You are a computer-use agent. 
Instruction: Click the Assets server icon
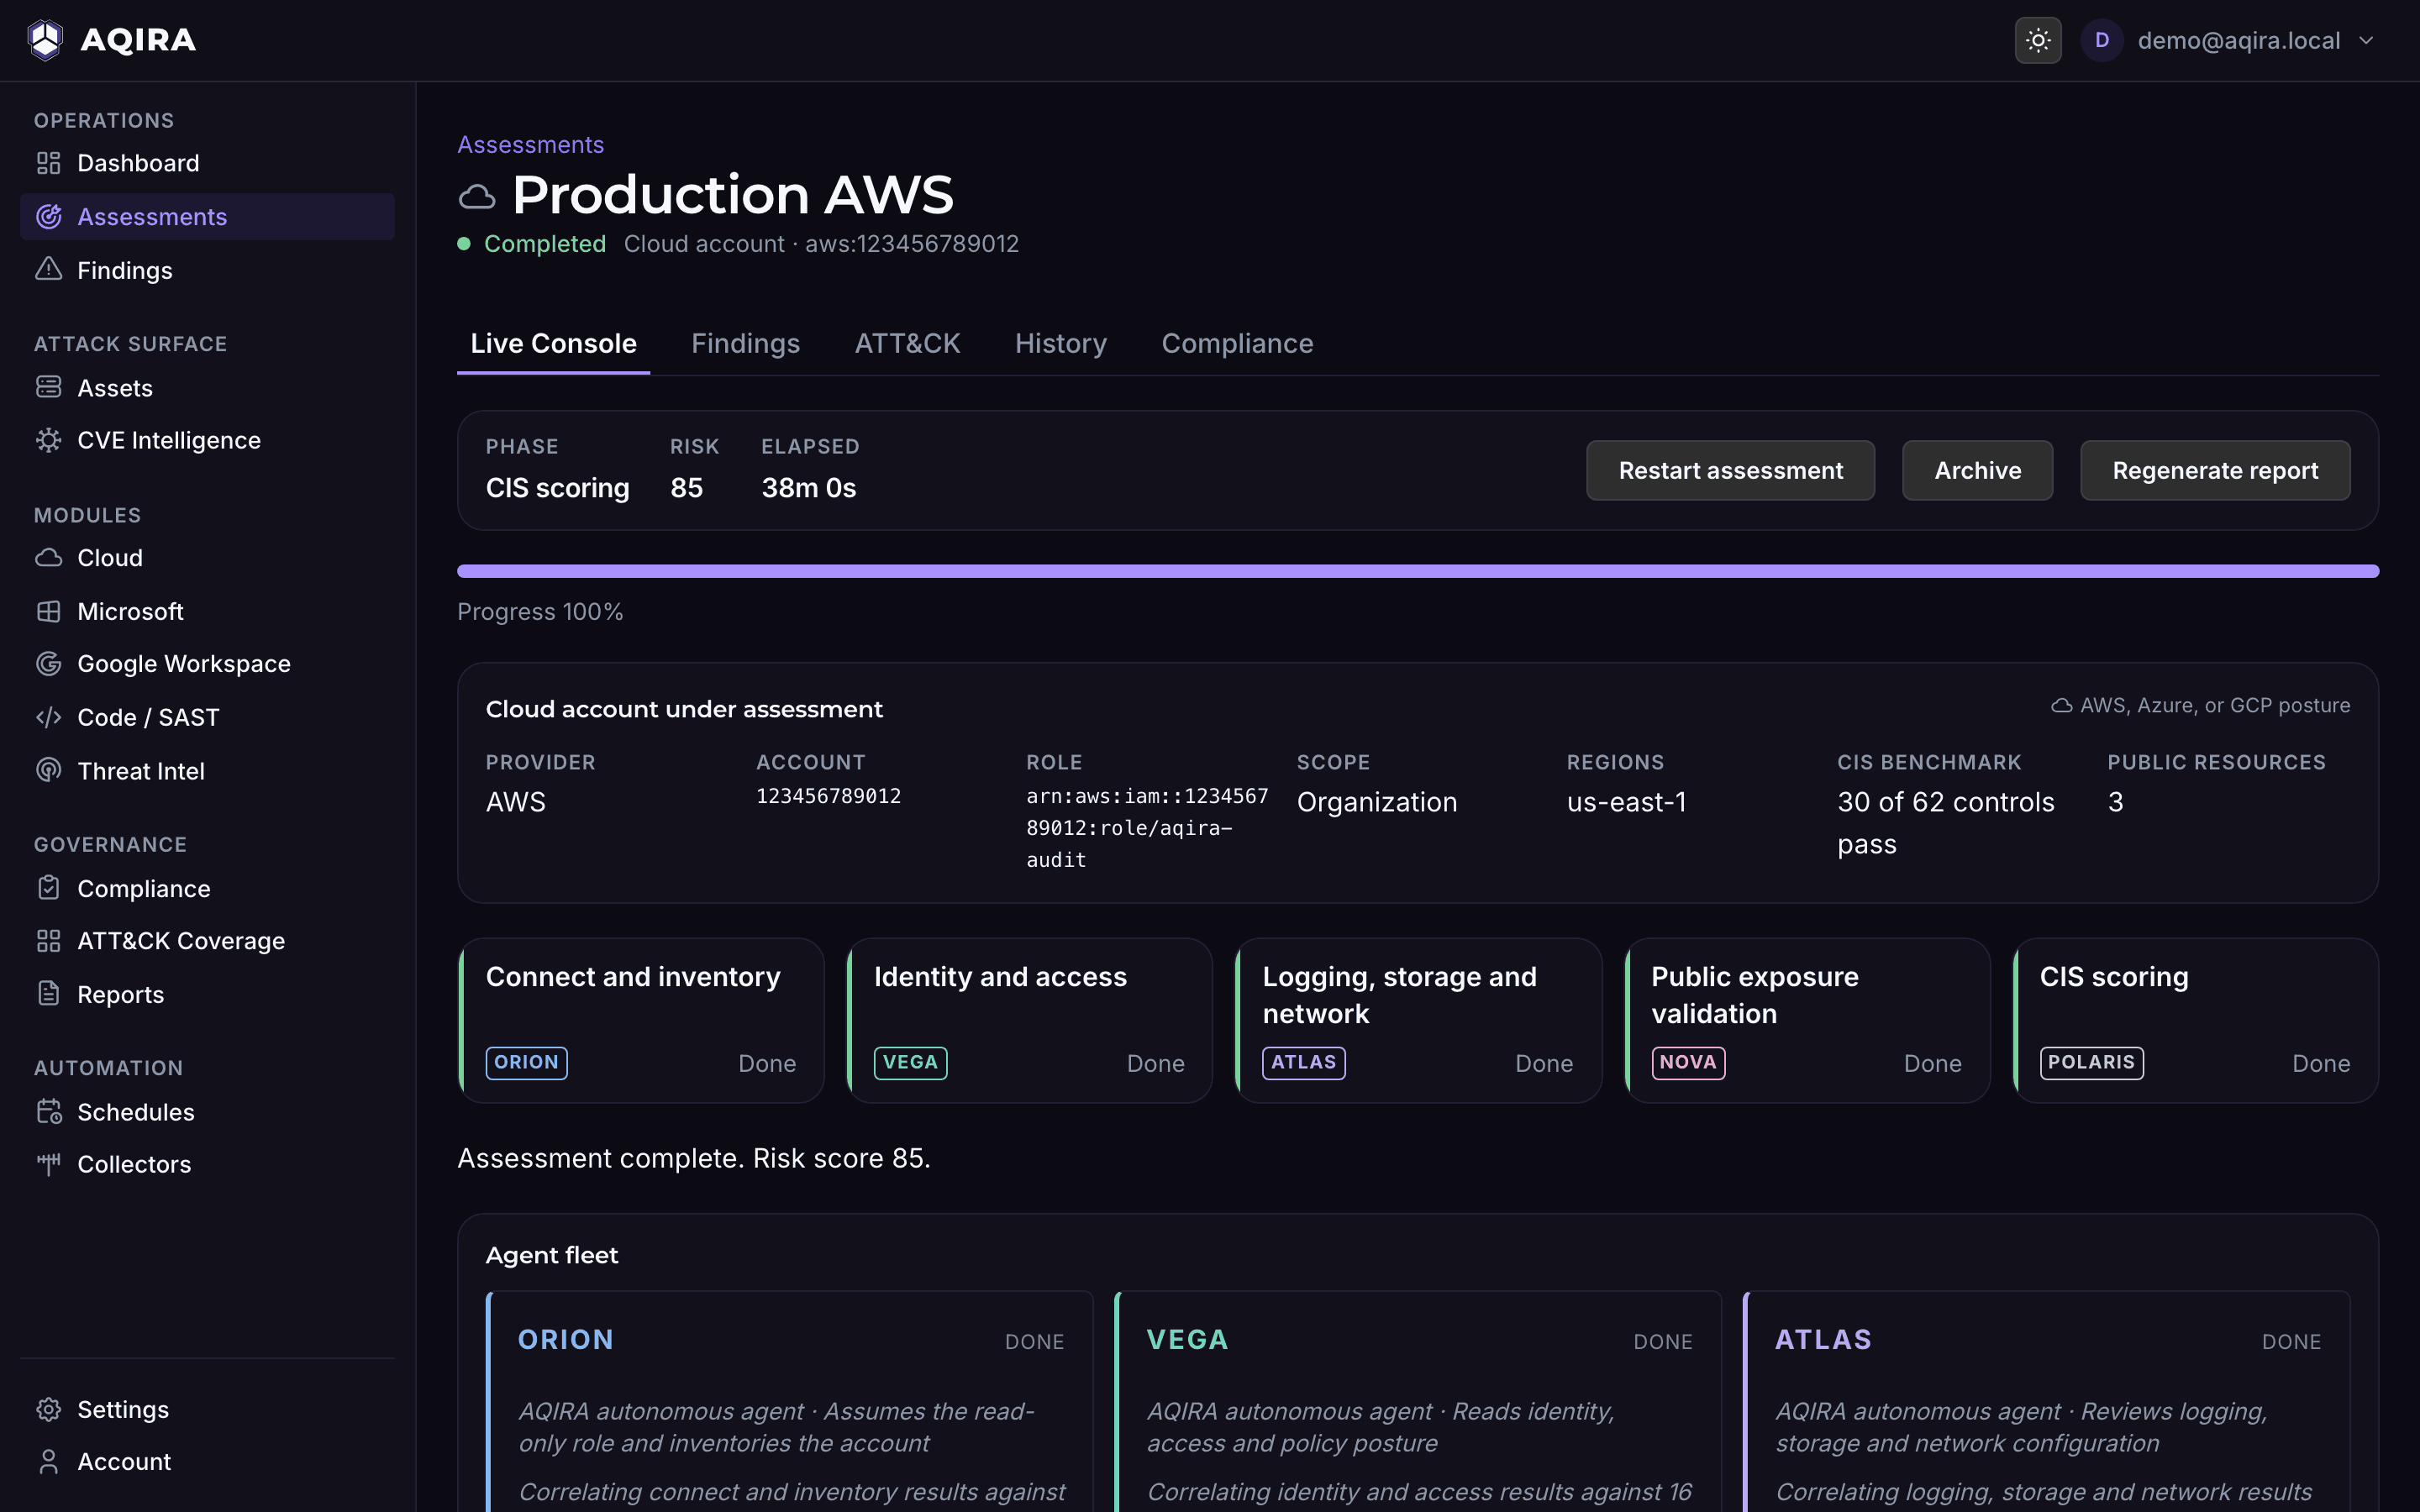click(48, 387)
